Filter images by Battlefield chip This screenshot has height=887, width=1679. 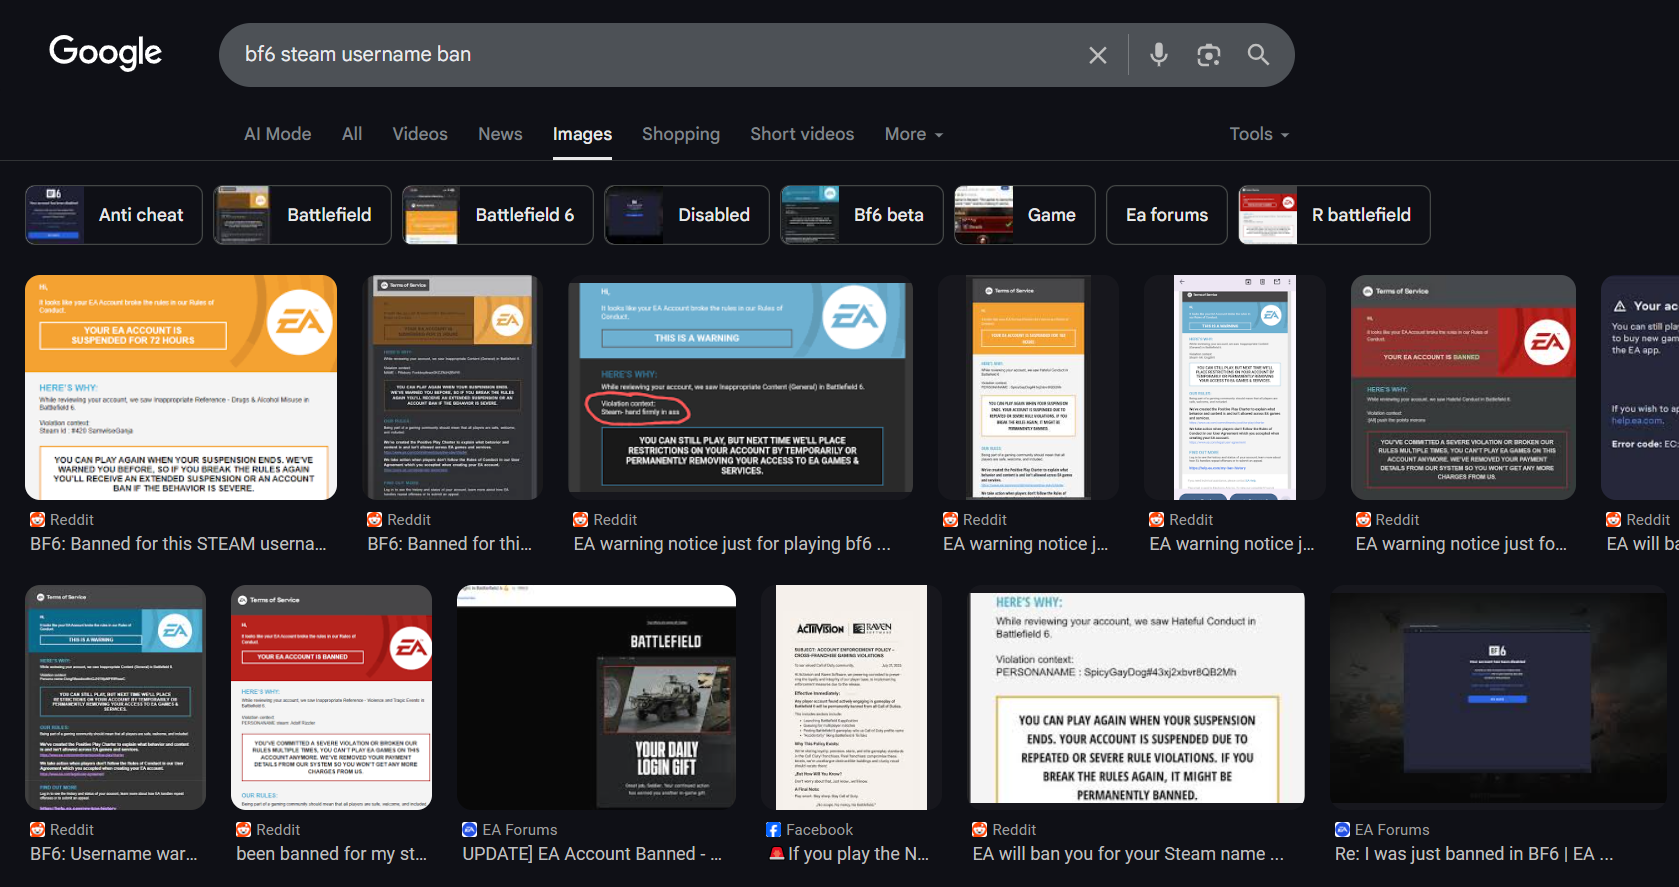[x=302, y=215]
